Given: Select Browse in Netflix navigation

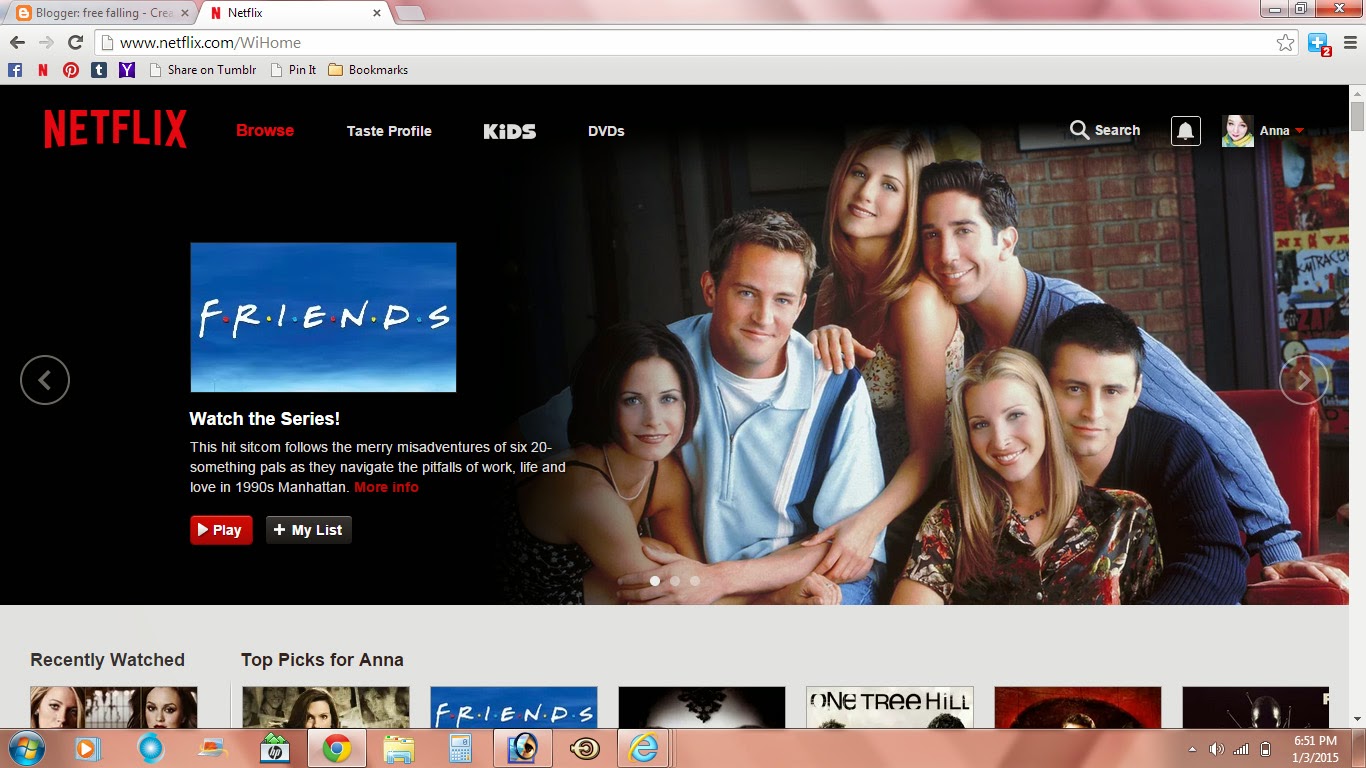Looking at the screenshot, I should pyautogui.click(x=265, y=130).
